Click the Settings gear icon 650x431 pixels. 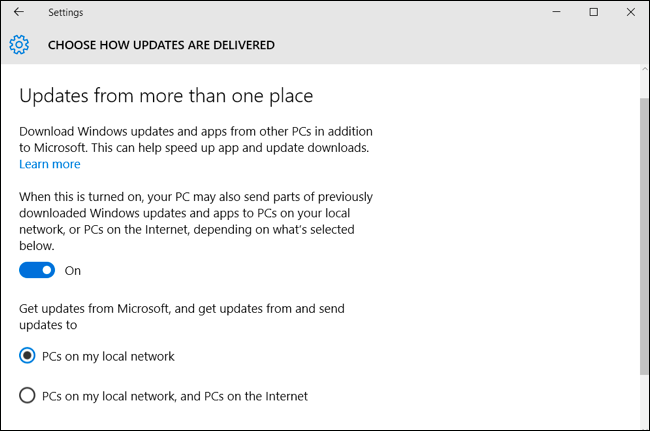[x=19, y=45]
